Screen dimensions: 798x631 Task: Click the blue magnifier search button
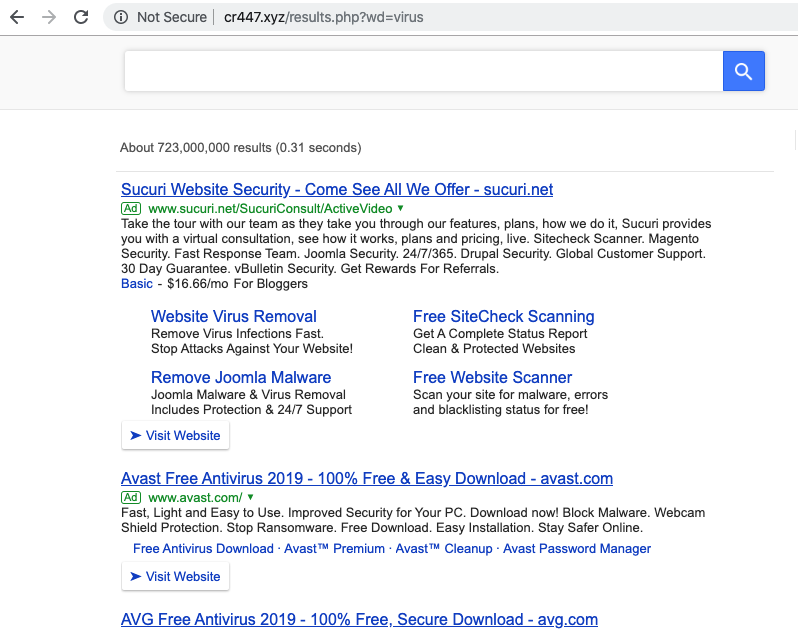click(743, 71)
